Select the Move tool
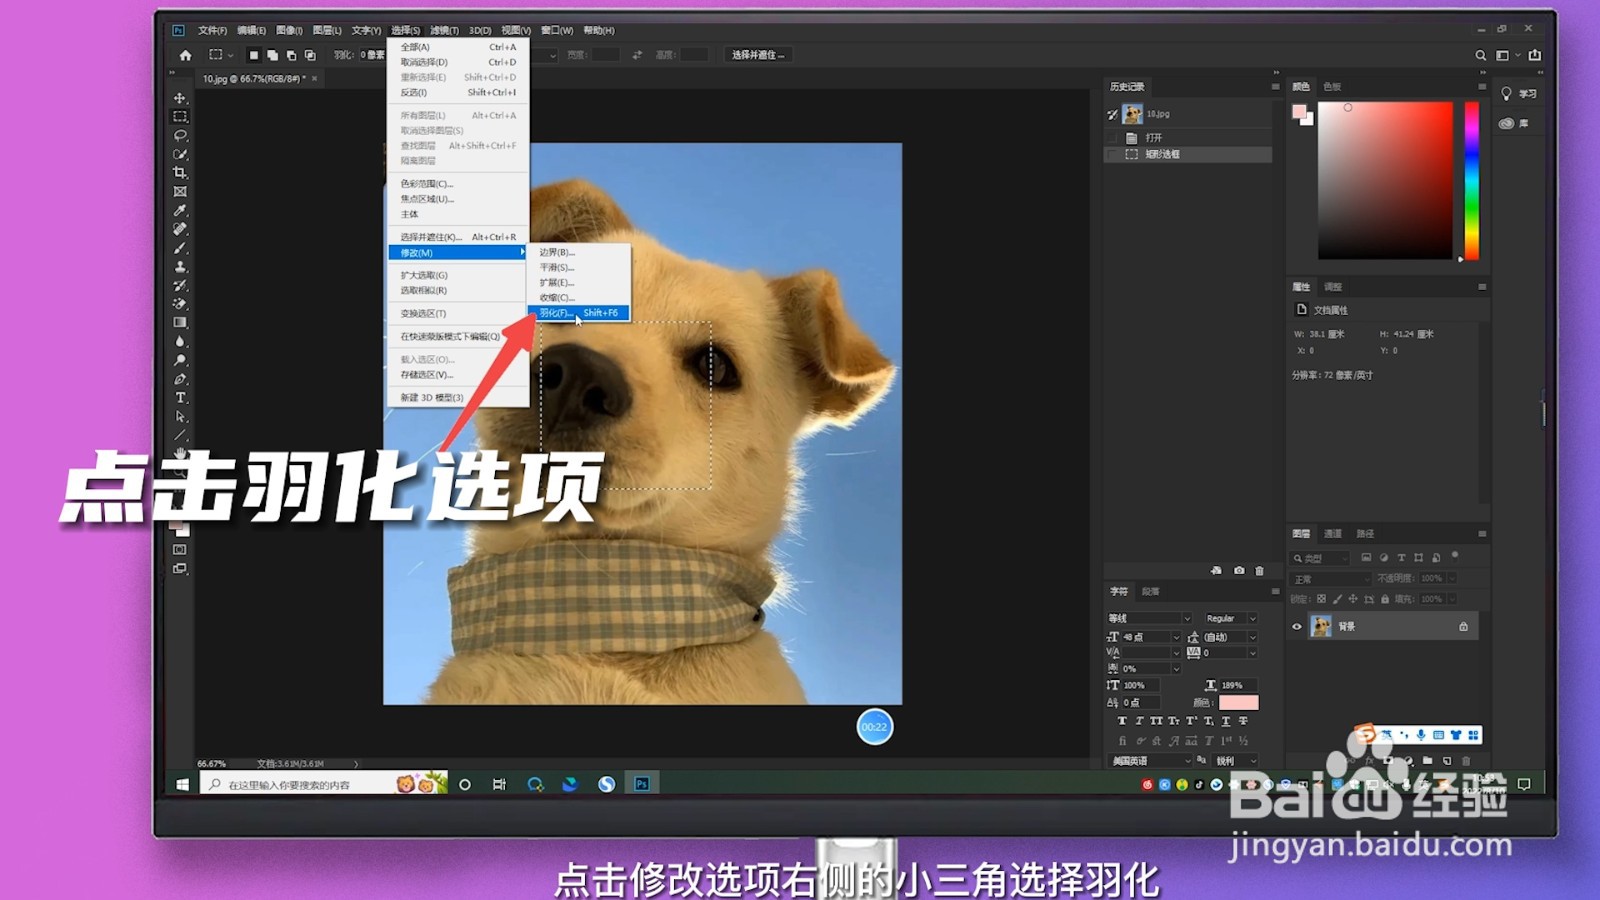The height and width of the screenshot is (900, 1600). [x=180, y=98]
